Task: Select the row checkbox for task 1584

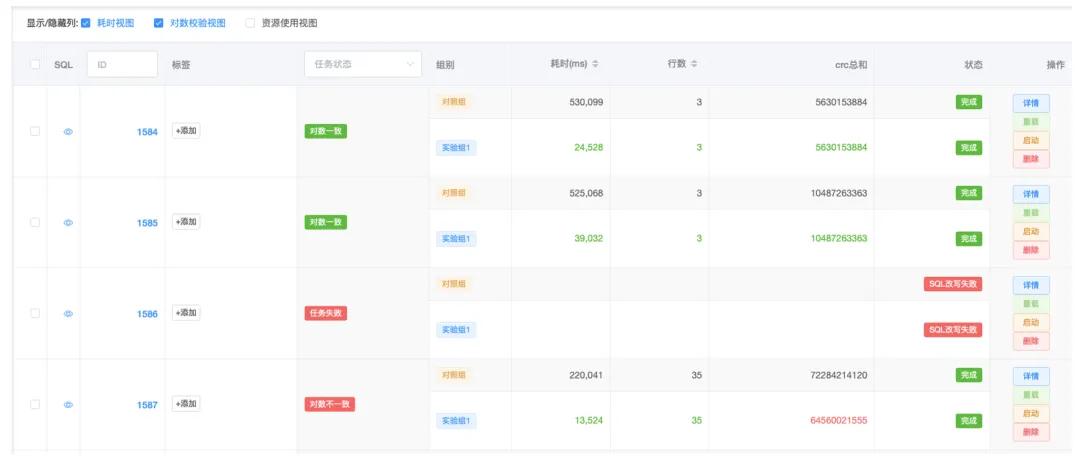Action: [x=35, y=131]
